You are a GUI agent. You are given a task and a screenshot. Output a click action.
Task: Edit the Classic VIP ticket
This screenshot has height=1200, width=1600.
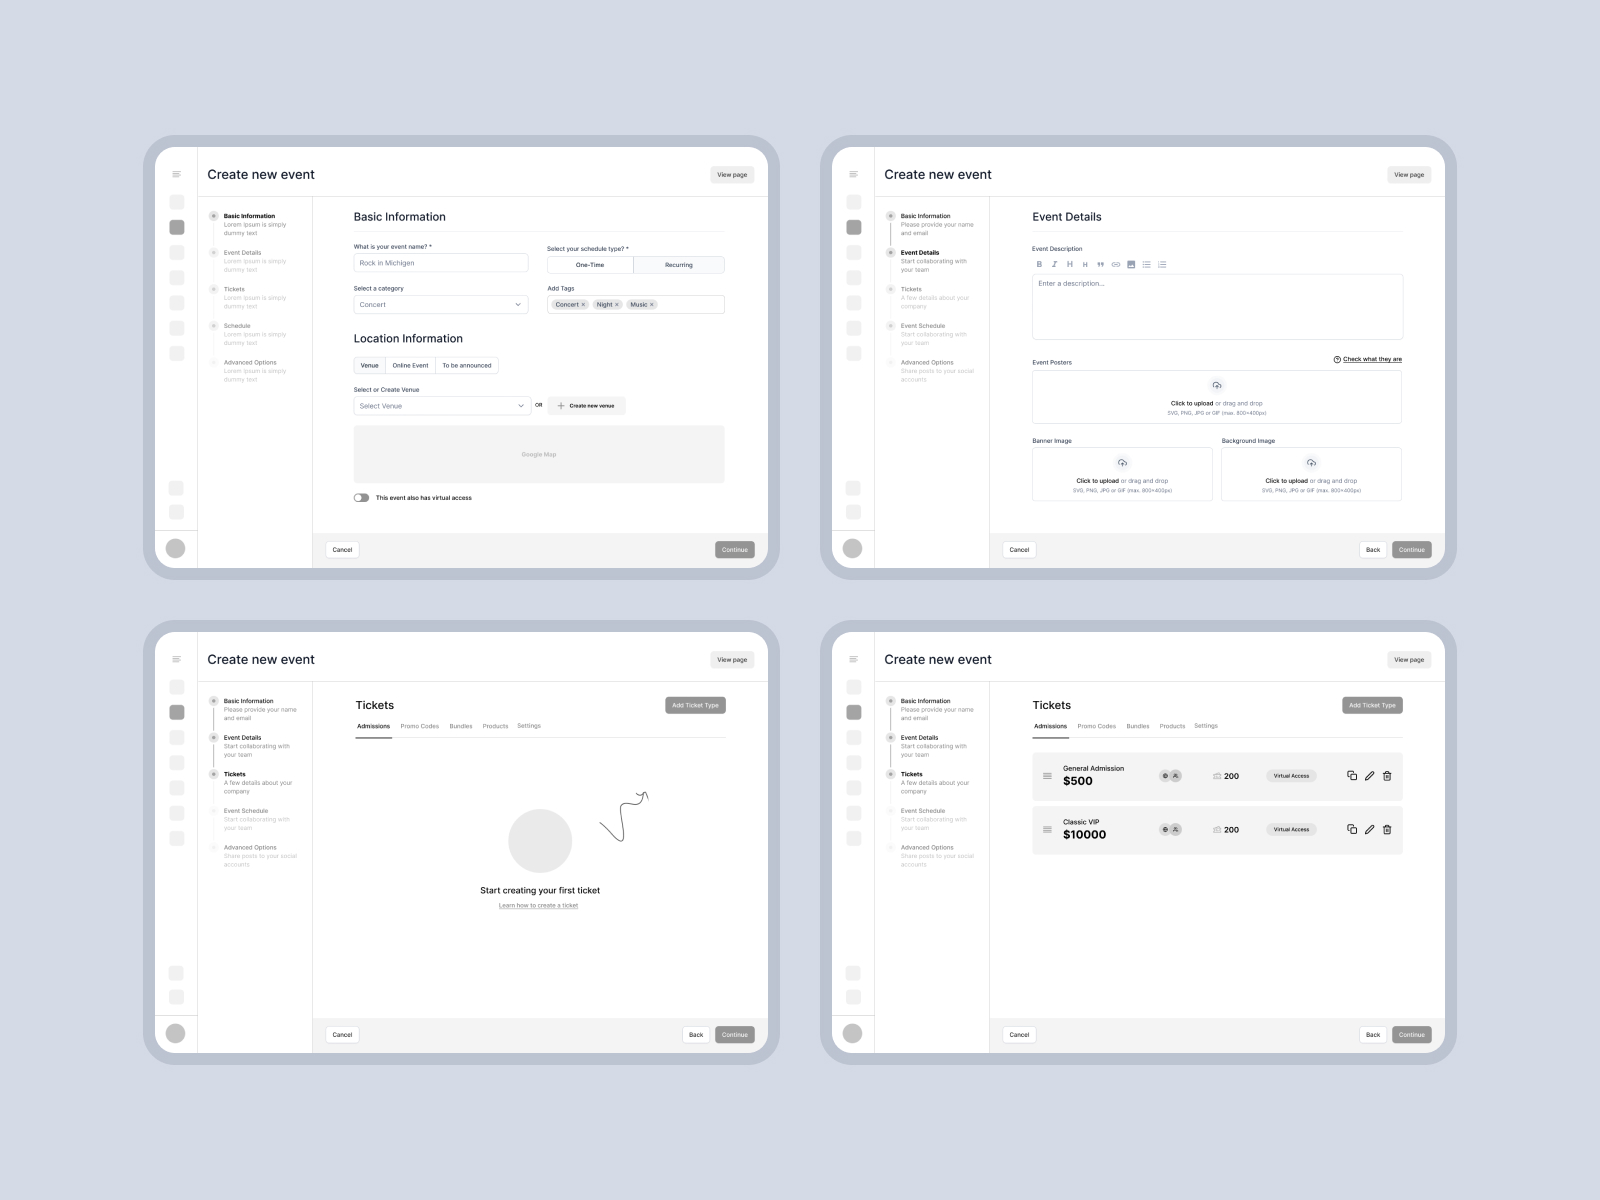pyautogui.click(x=1370, y=830)
